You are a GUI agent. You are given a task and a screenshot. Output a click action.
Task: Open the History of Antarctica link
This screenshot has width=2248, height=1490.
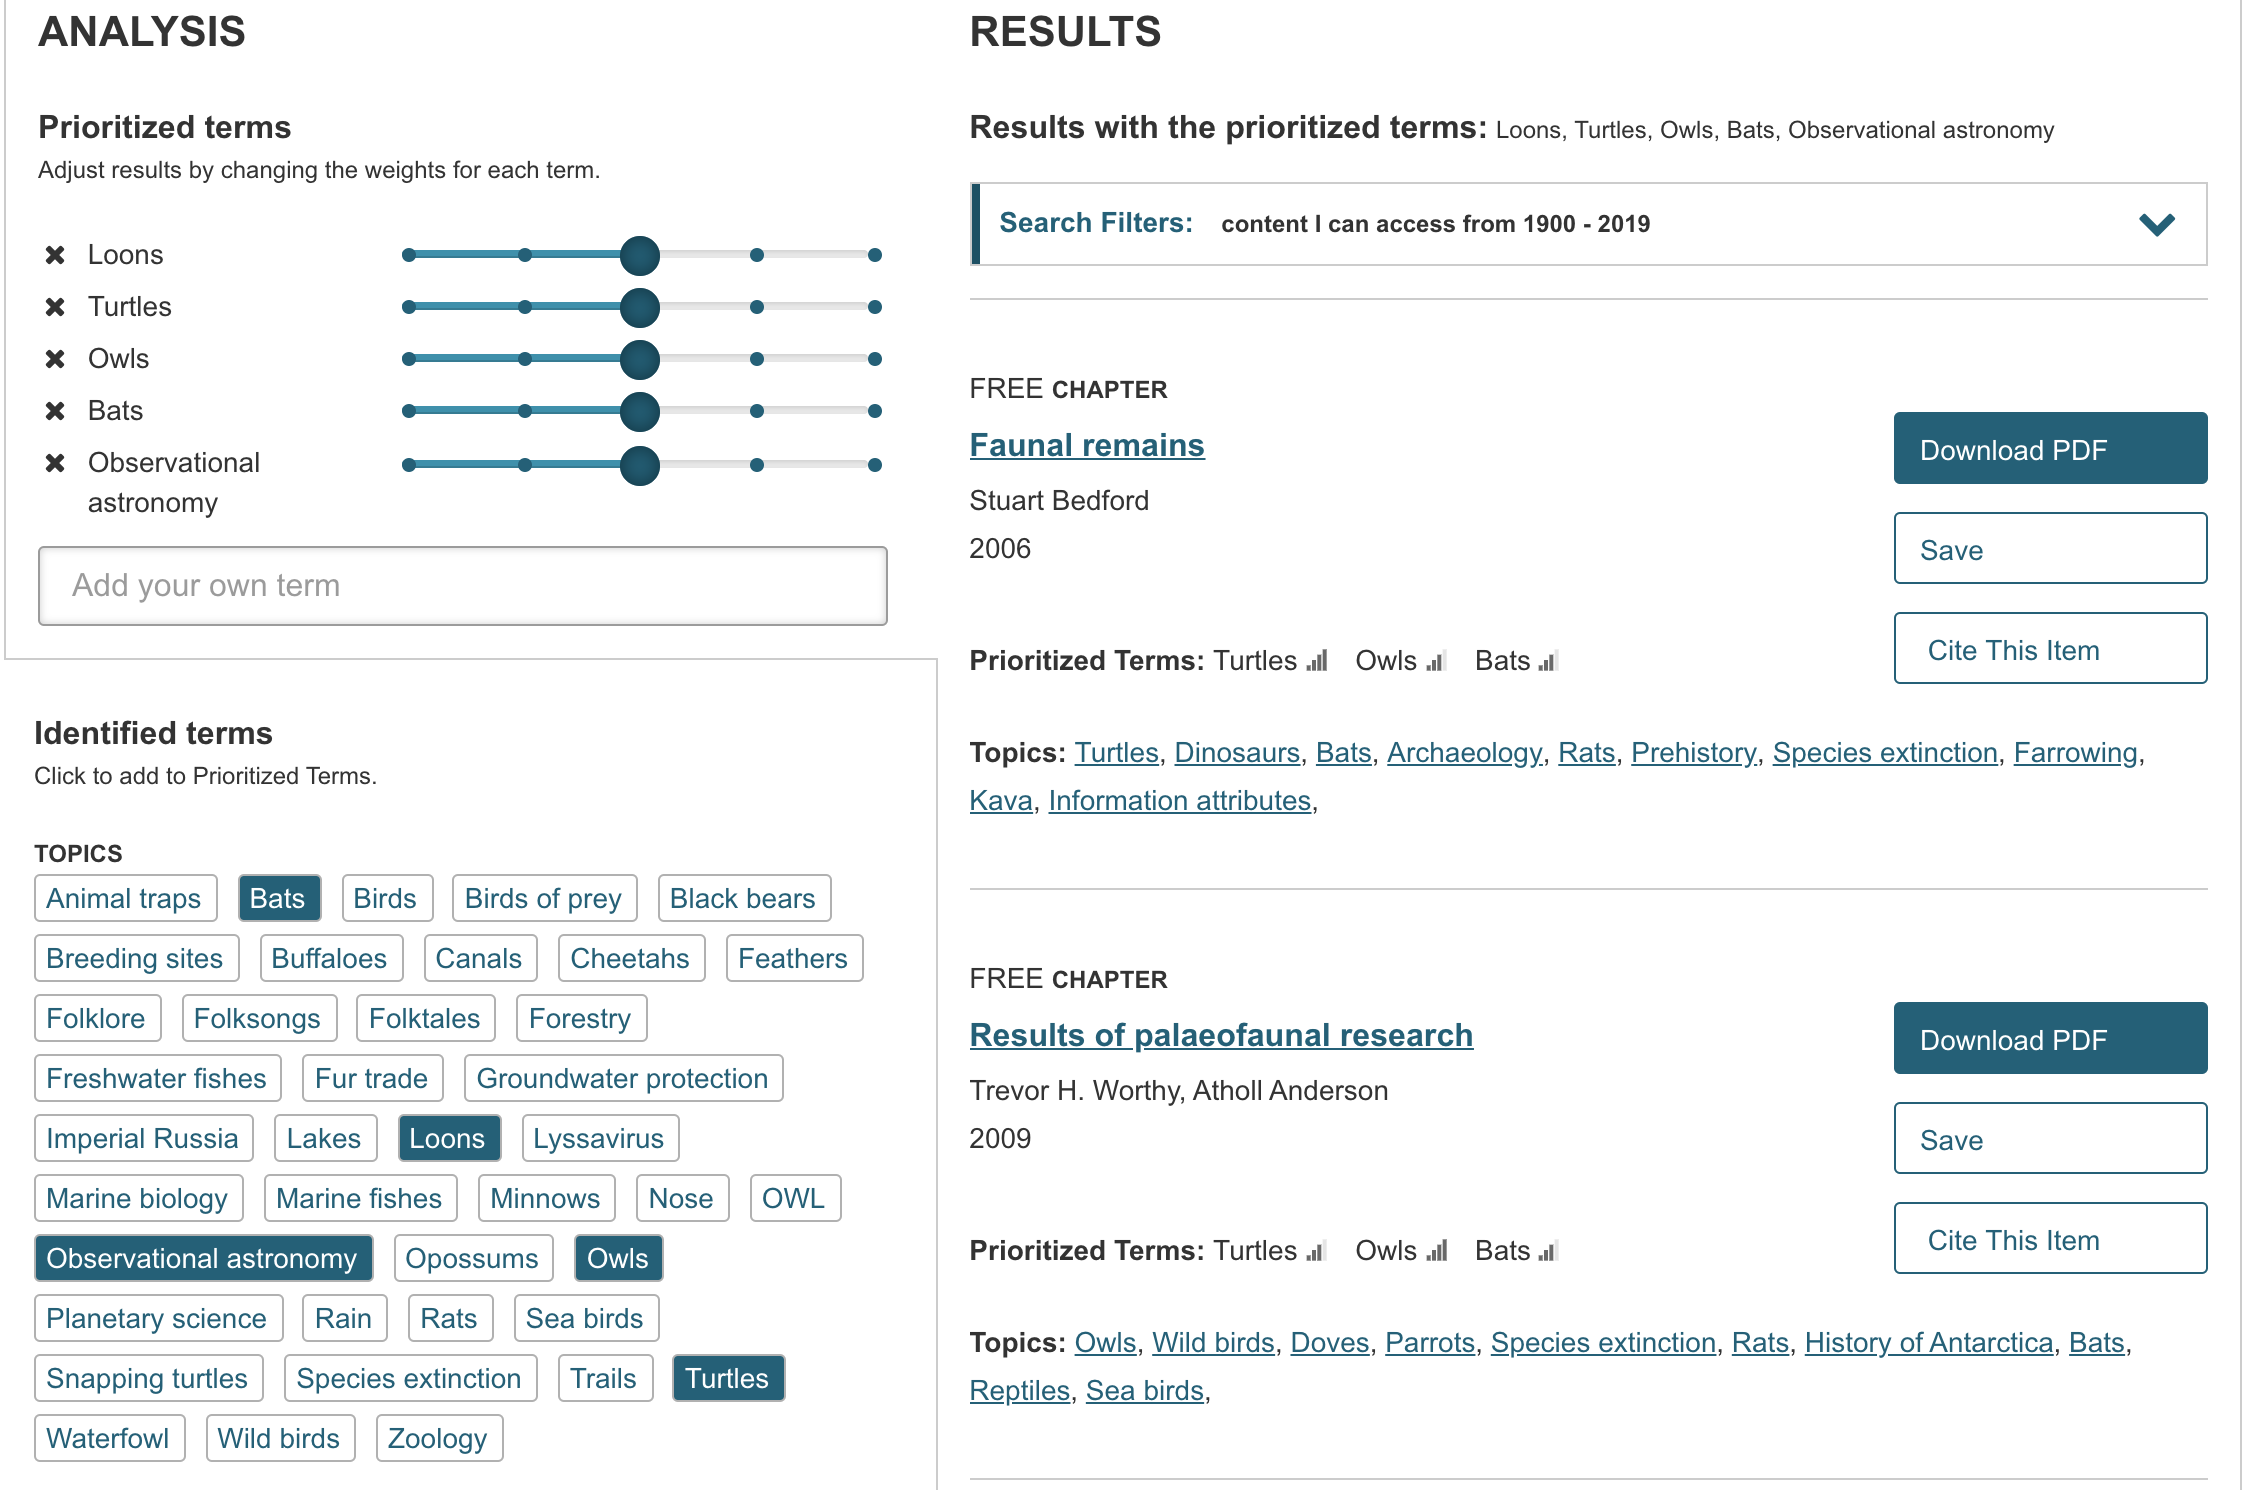[1929, 1343]
